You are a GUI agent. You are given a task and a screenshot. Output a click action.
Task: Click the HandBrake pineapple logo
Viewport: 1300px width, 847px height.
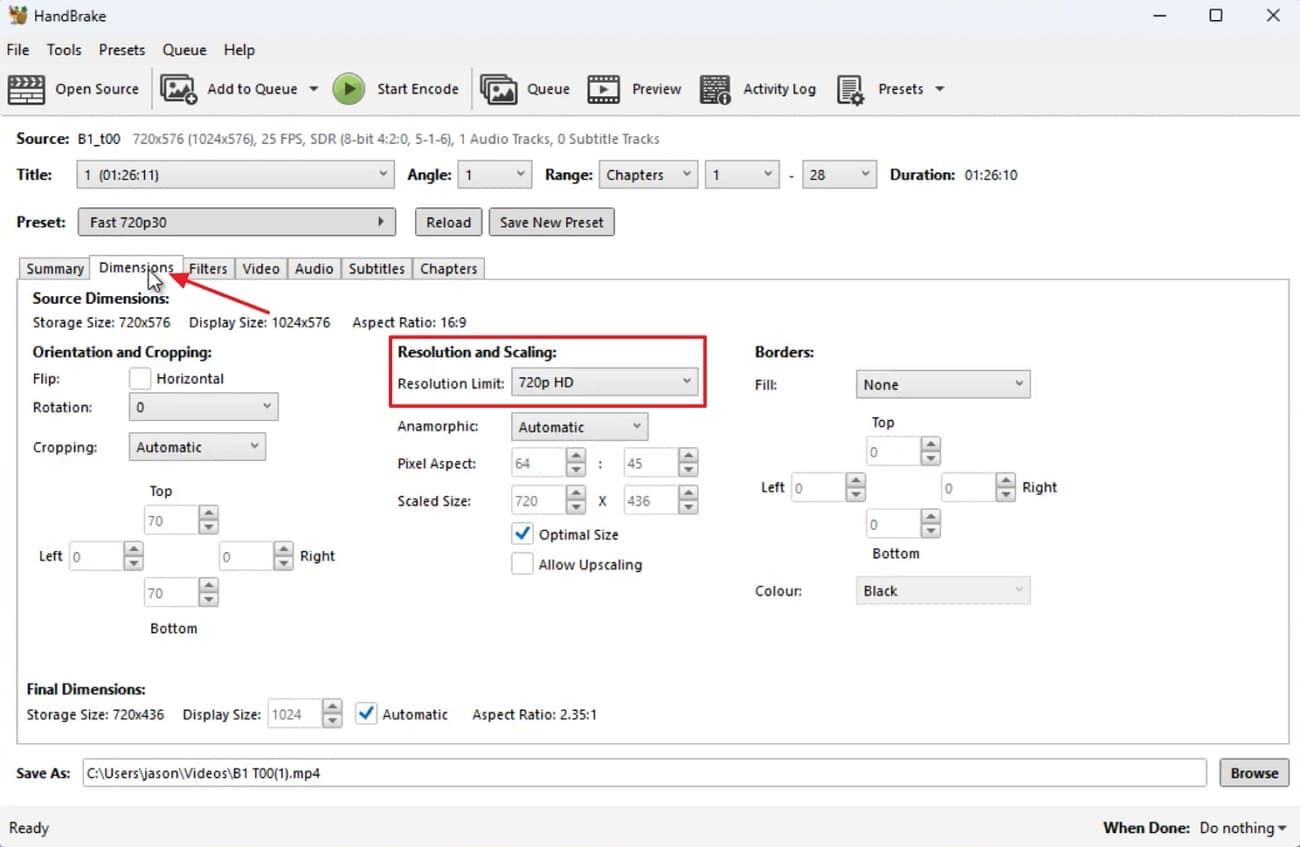point(18,15)
